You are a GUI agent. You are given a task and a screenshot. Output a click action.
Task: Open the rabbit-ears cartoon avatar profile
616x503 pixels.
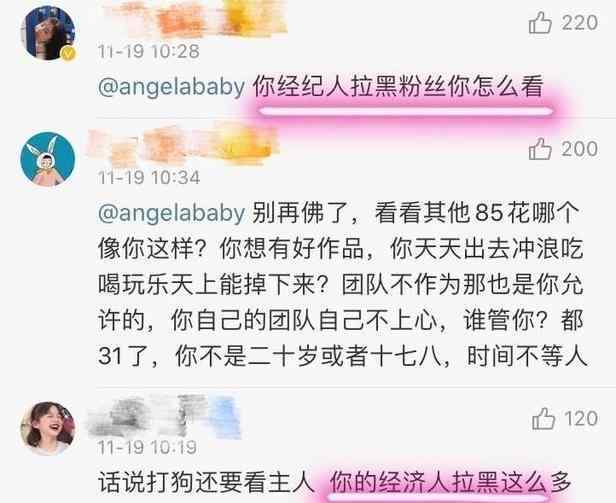48,159
